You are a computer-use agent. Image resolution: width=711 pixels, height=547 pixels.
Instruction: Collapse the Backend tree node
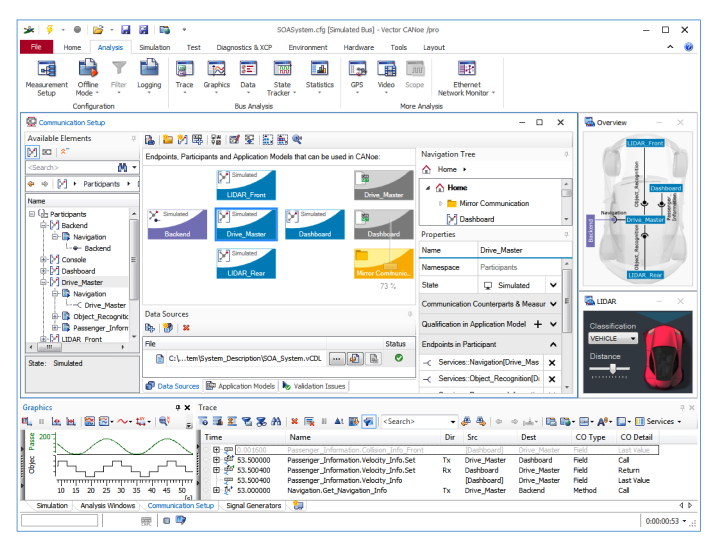[44, 226]
